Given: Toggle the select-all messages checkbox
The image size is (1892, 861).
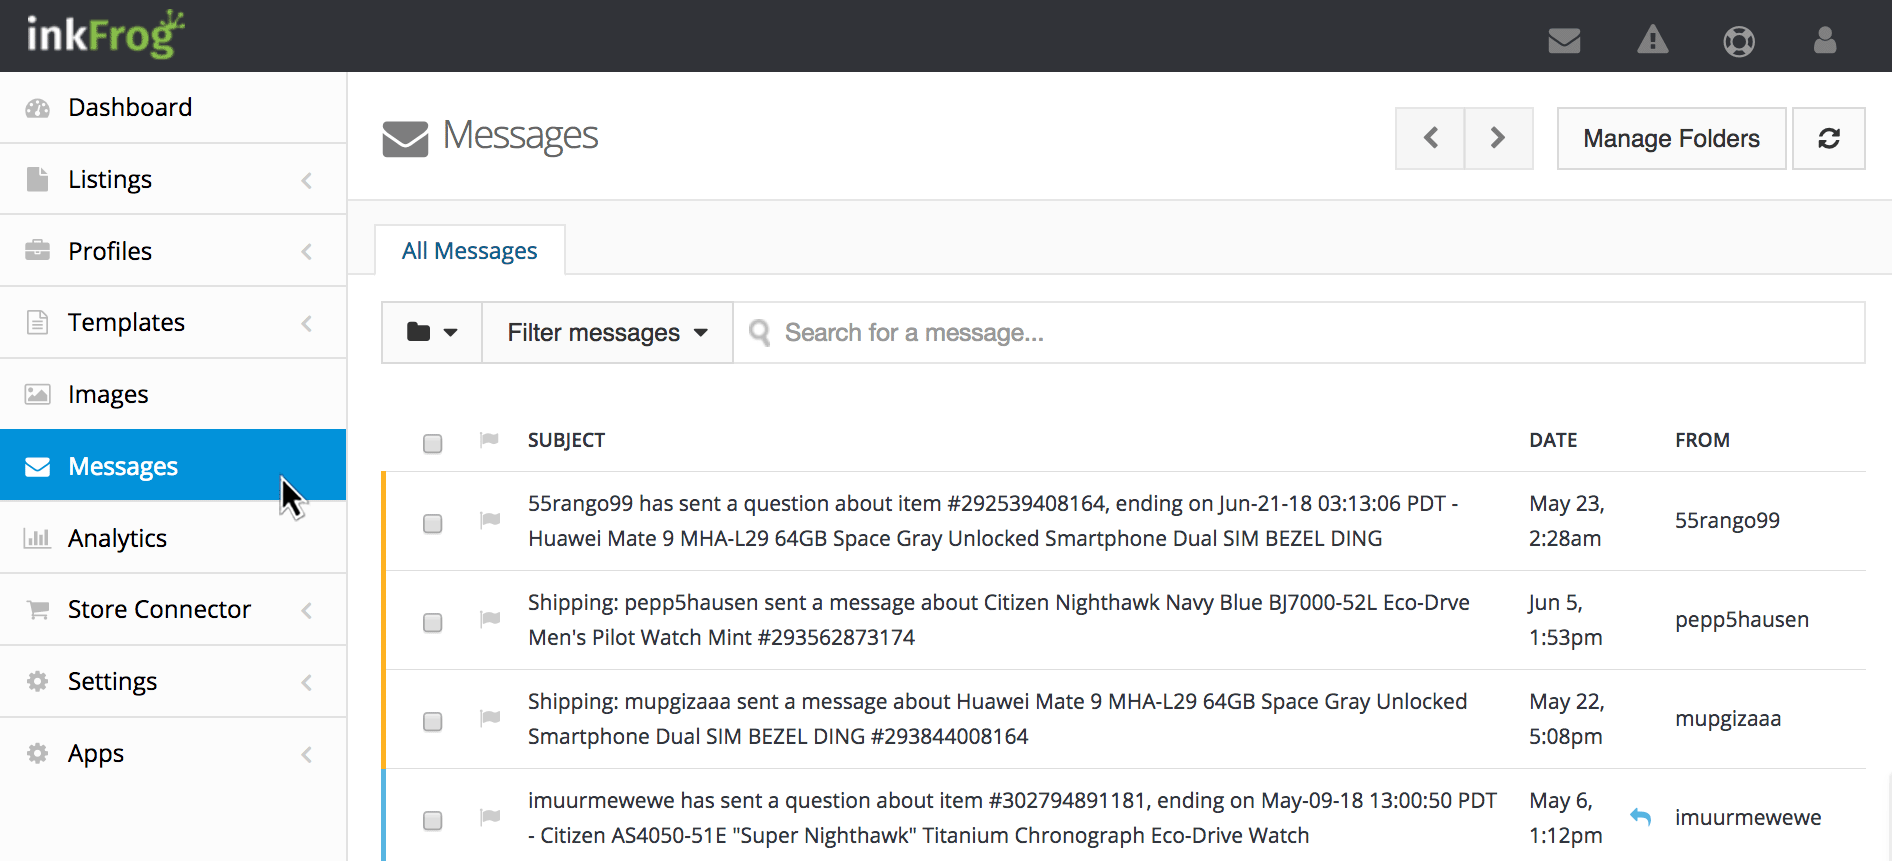Looking at the screenshot, I should [x=432, y=443].
